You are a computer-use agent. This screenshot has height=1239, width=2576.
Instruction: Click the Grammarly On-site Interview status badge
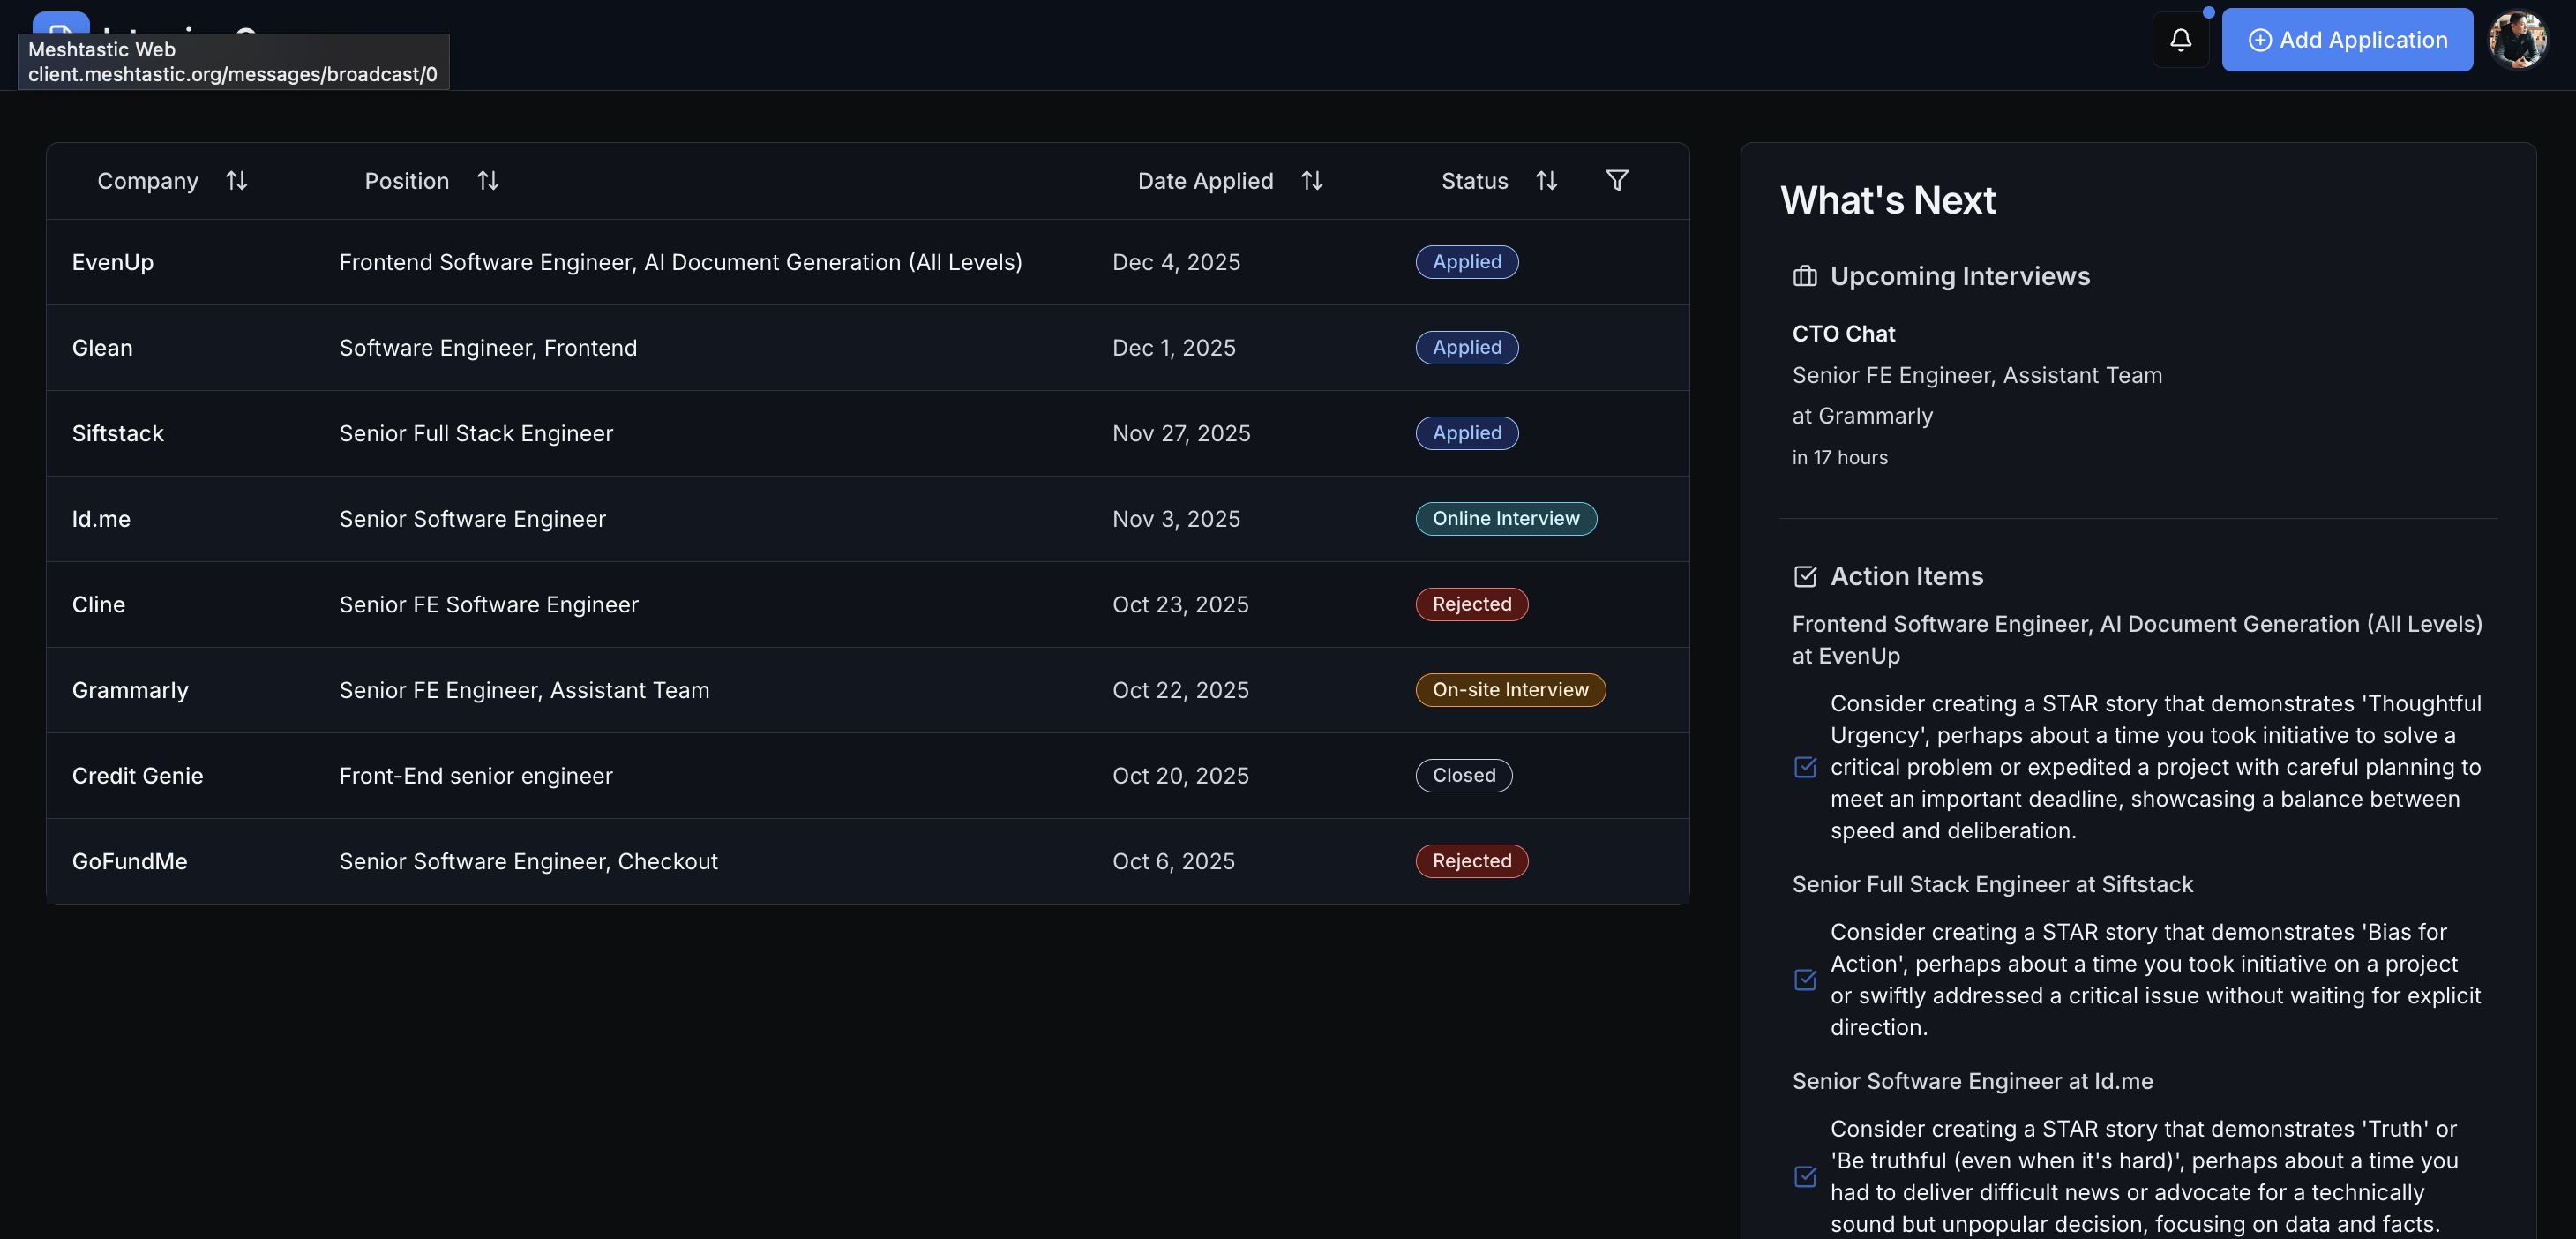(x=1509, y=690)
